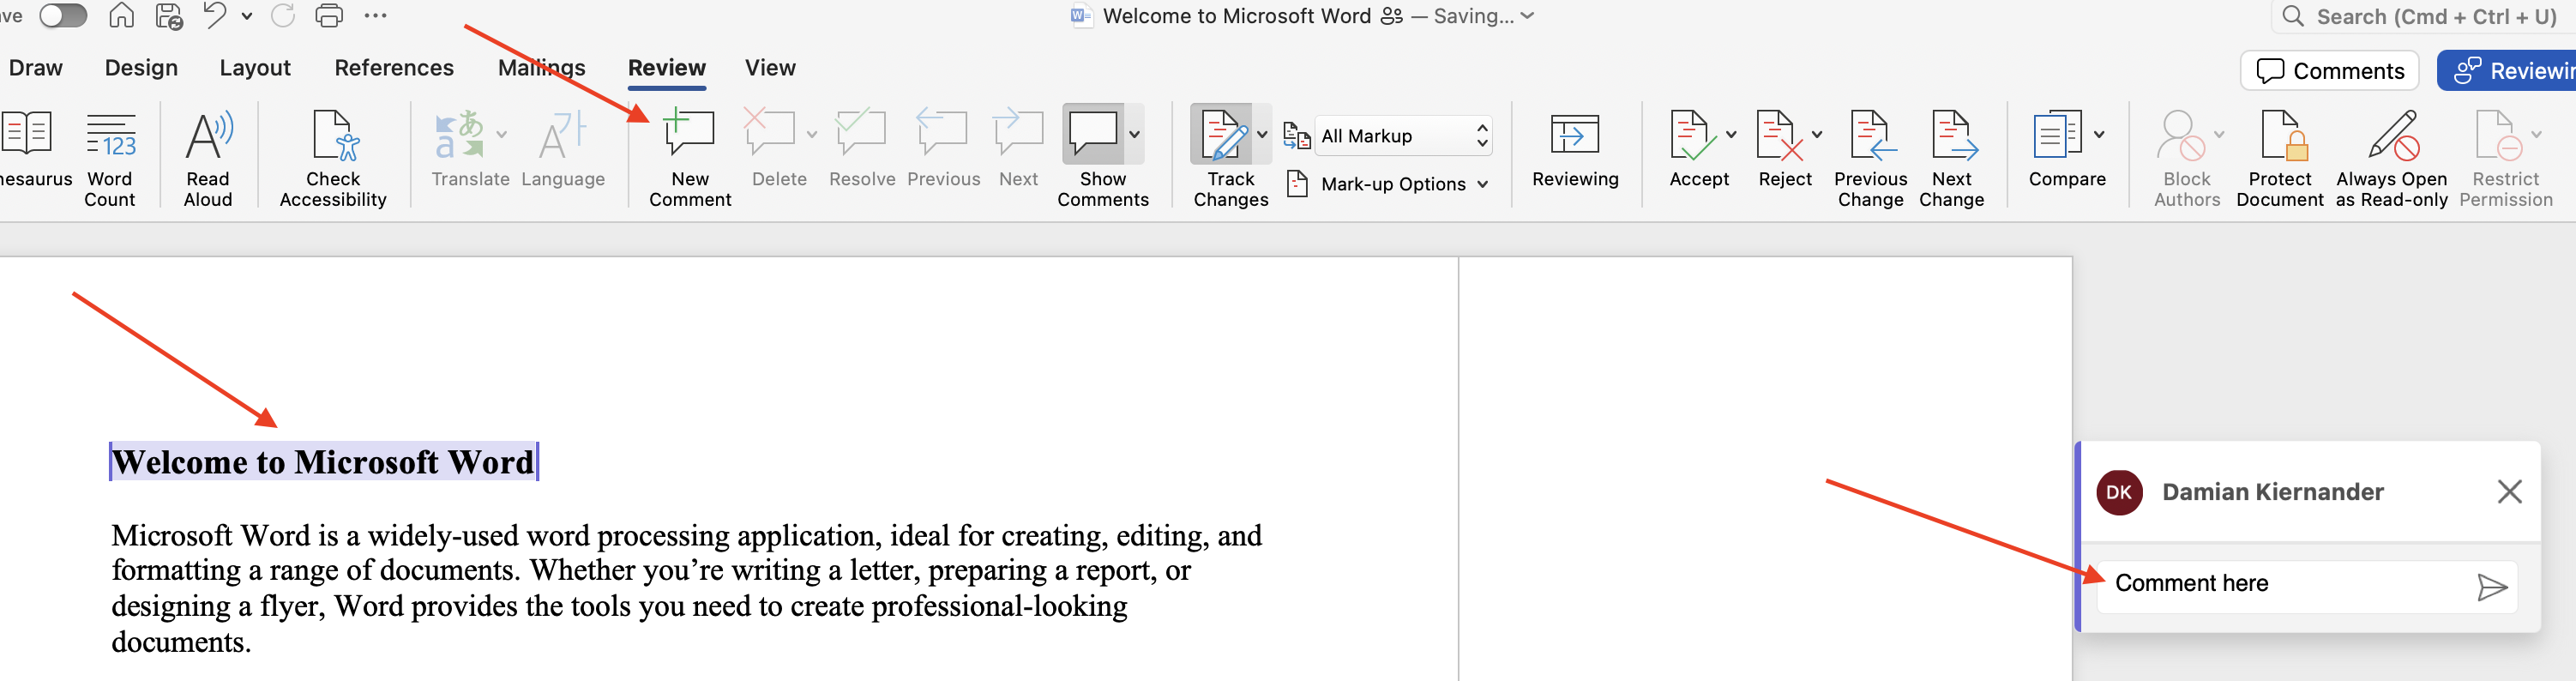Image resolution: width=2576 pixels, height=681 pixels.
Task: Switch to the Mailings tab
Action: [542, 68]
